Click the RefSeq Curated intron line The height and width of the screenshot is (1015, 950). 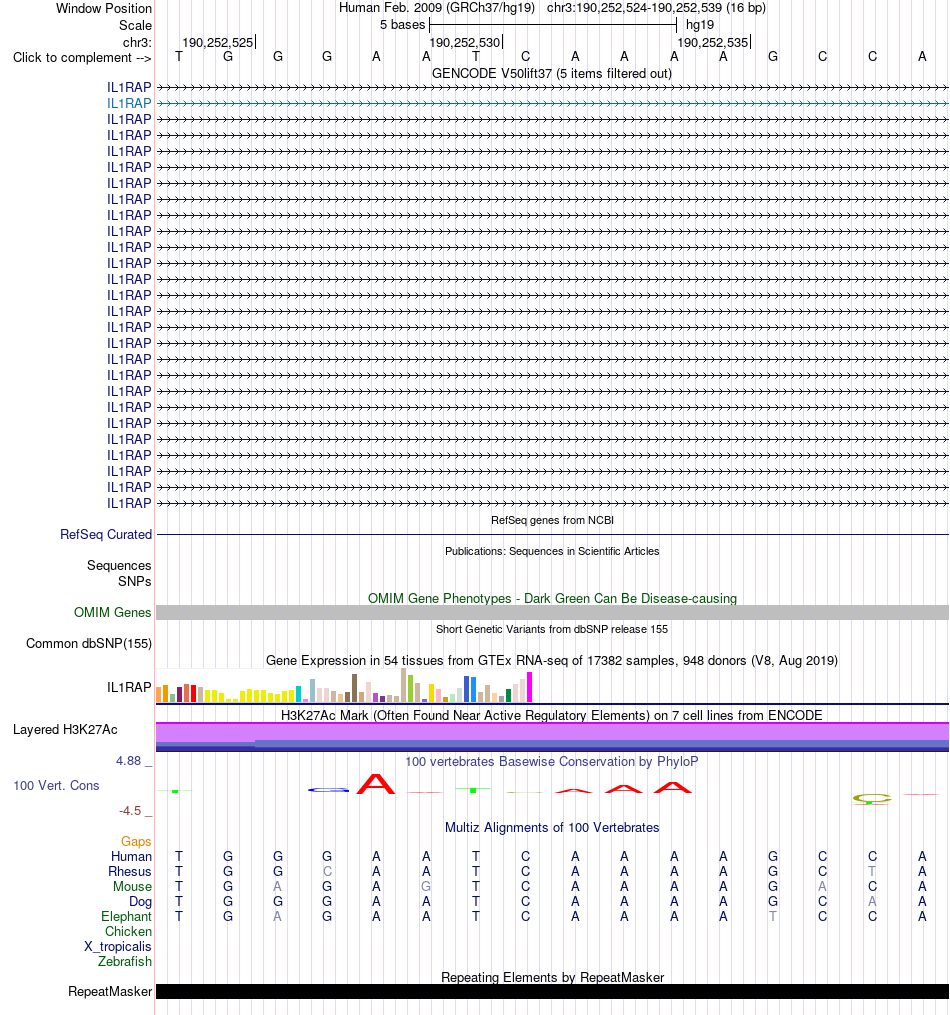[x=552, y=535]
